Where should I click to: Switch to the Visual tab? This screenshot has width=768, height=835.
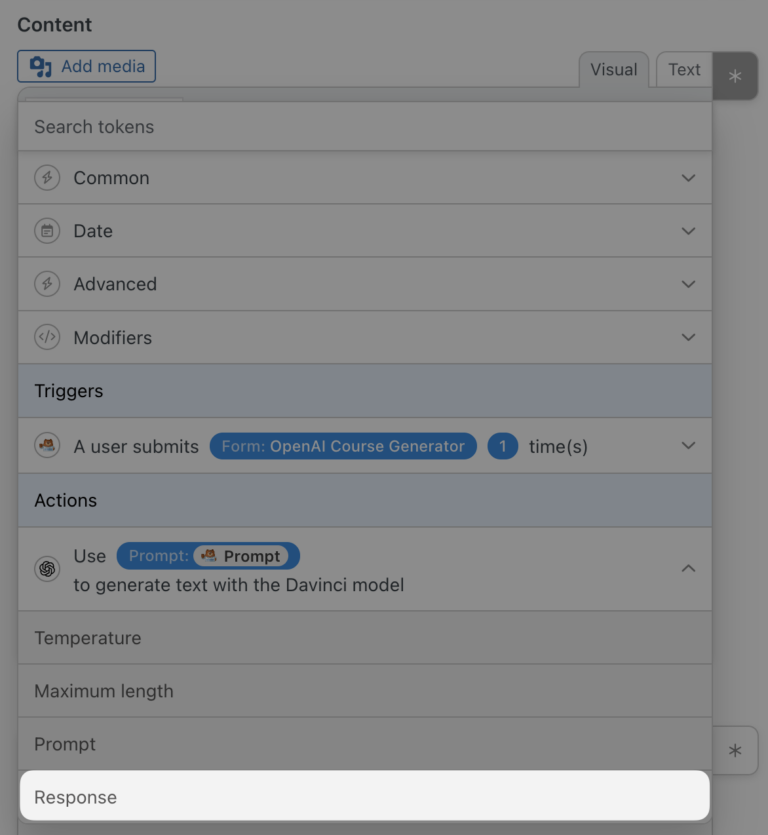pos(613,70)
